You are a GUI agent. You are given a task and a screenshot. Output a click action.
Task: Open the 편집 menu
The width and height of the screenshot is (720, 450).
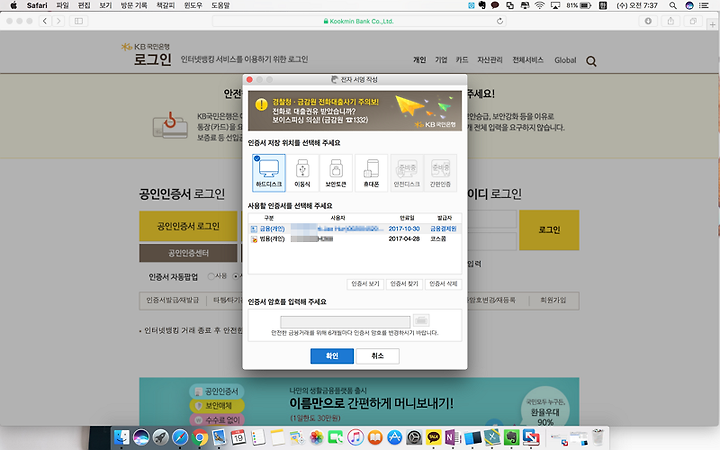(84, 6)
